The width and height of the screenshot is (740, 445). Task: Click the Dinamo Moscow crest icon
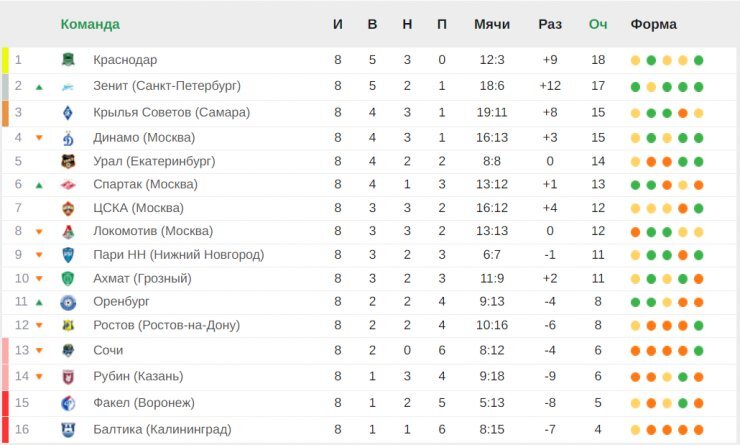pos(68,138)
